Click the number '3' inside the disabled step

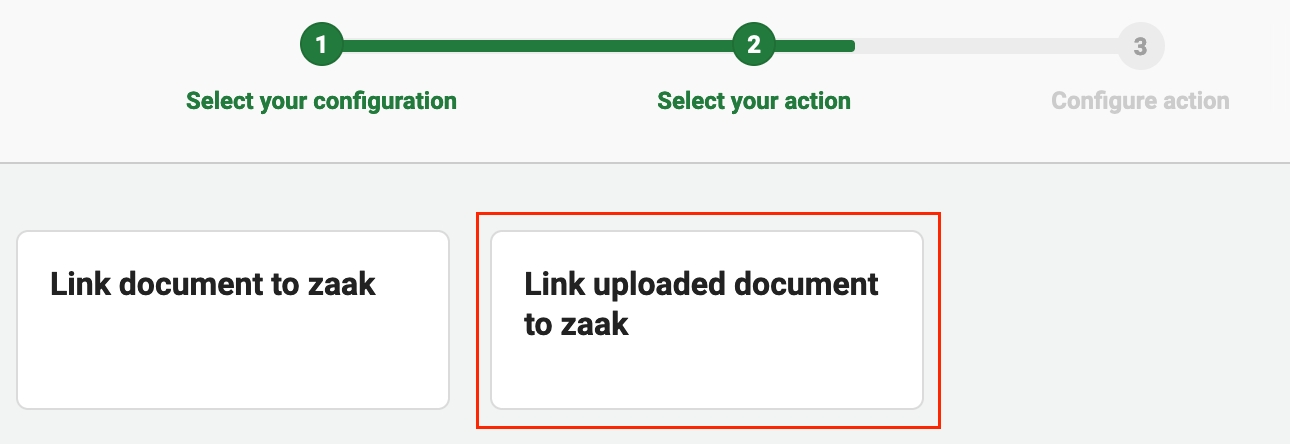[1140, 46]
